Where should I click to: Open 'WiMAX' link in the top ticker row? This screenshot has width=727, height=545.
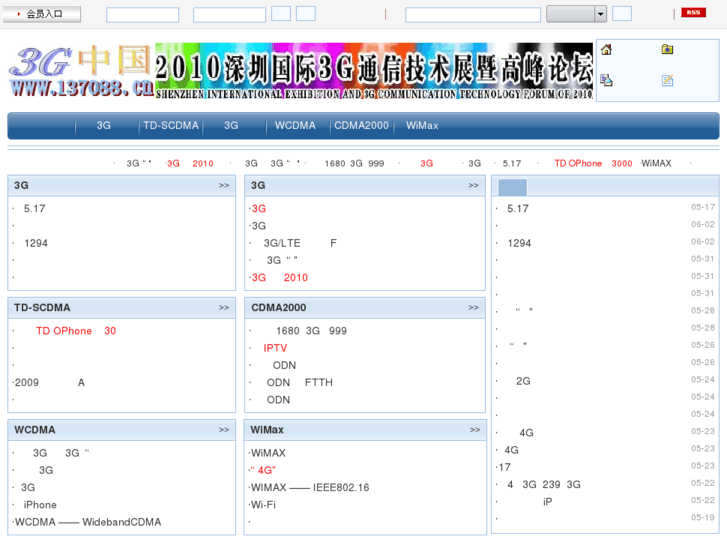coord(656,163)
